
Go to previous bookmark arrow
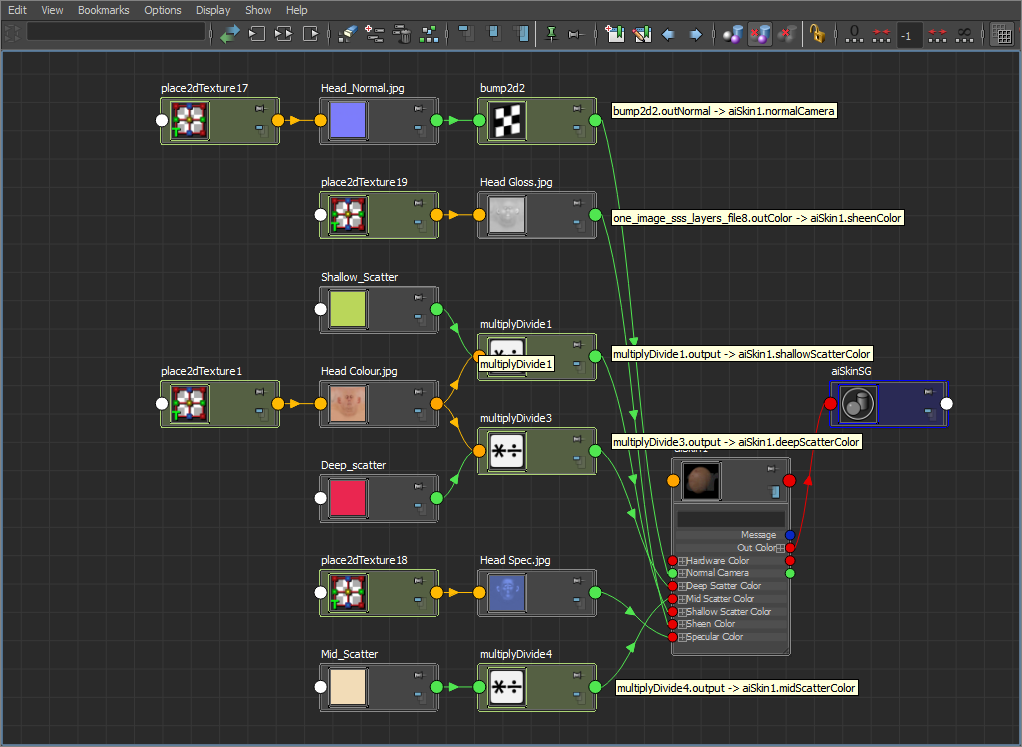[668, 34]
